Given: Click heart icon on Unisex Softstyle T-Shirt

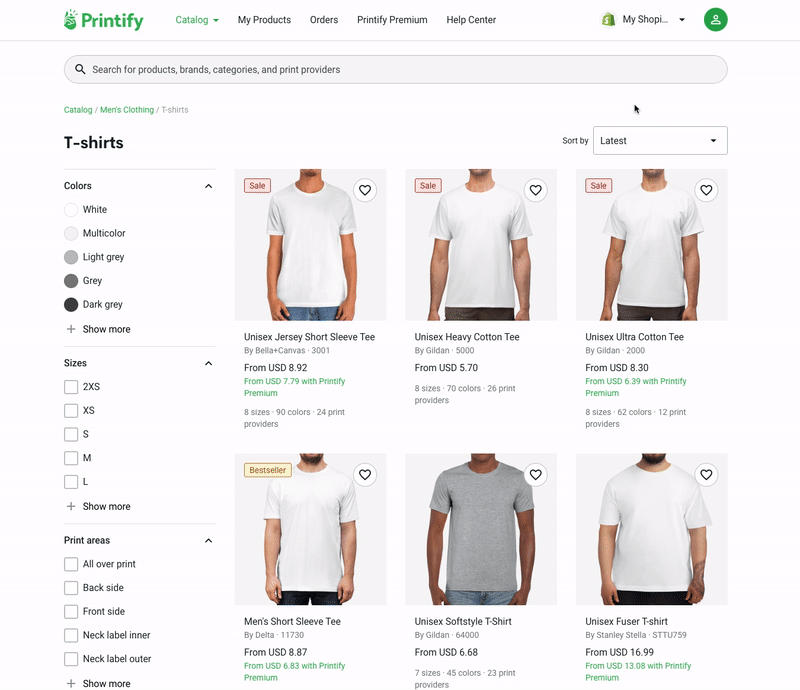Looking at the screenshot, I should (535, 475).
